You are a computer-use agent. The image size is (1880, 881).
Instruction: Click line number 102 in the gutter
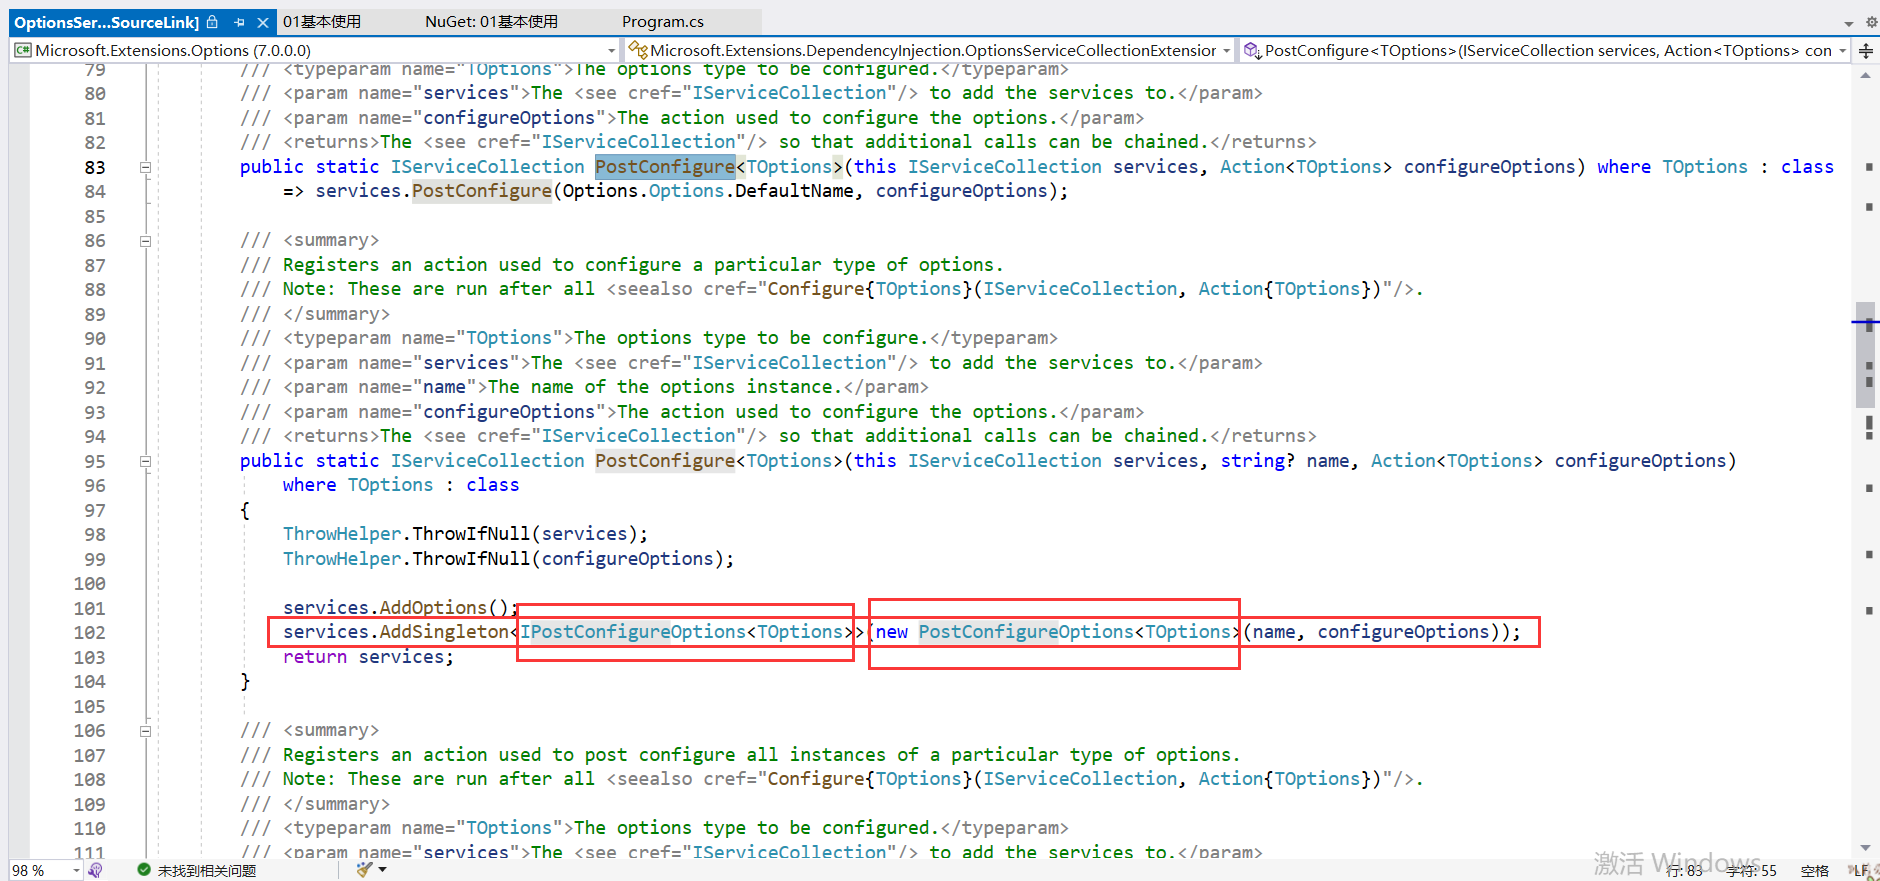(89, 633)
